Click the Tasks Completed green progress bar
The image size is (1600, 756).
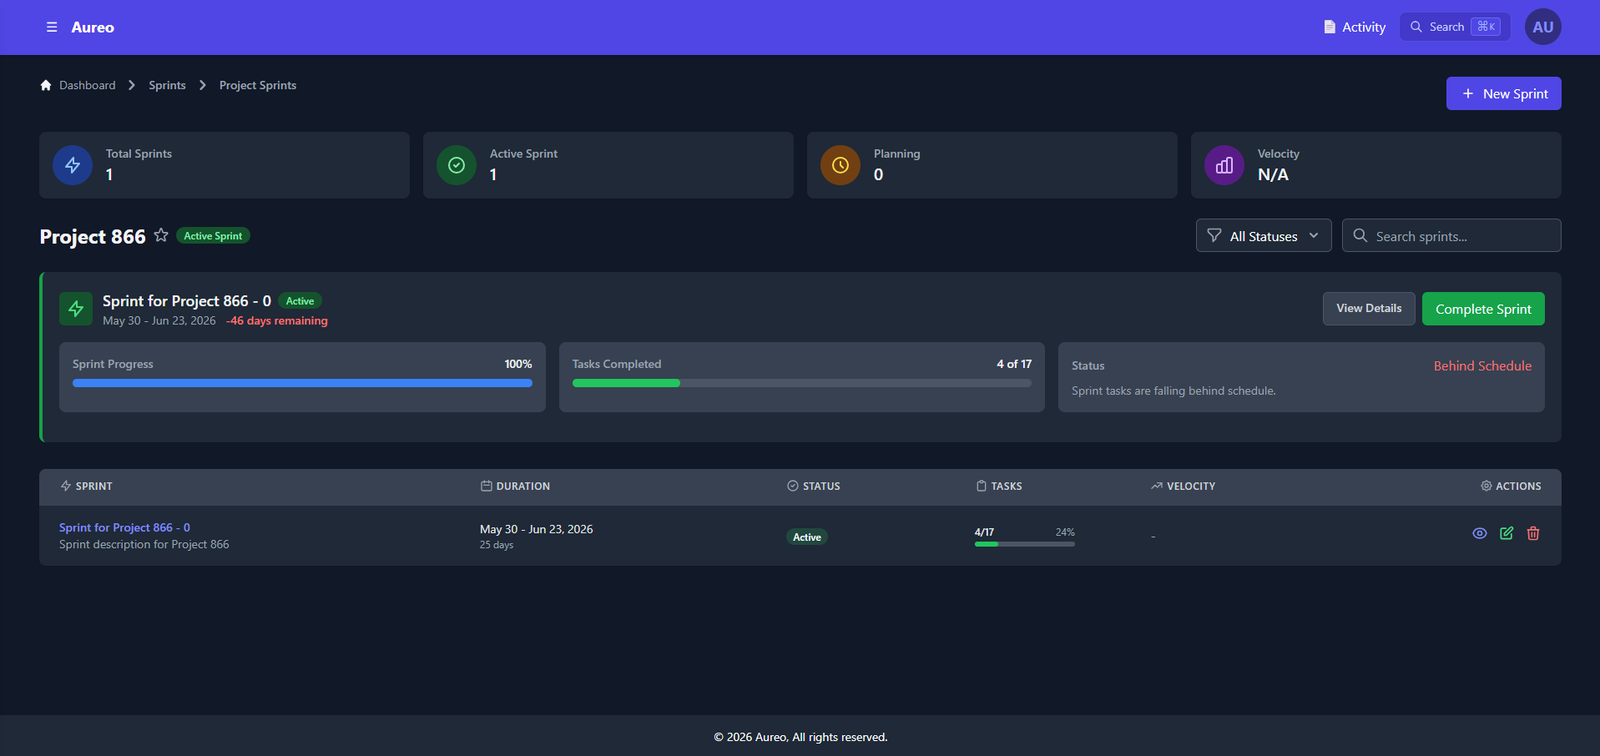(x=626, y=383)
